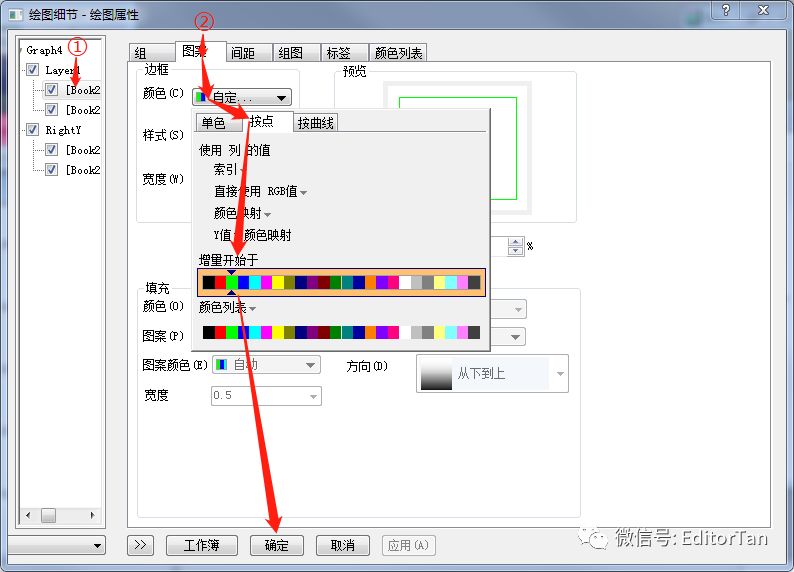Switch to the 组图 tab
Viewport: 794px width, 572px height.
296,53
